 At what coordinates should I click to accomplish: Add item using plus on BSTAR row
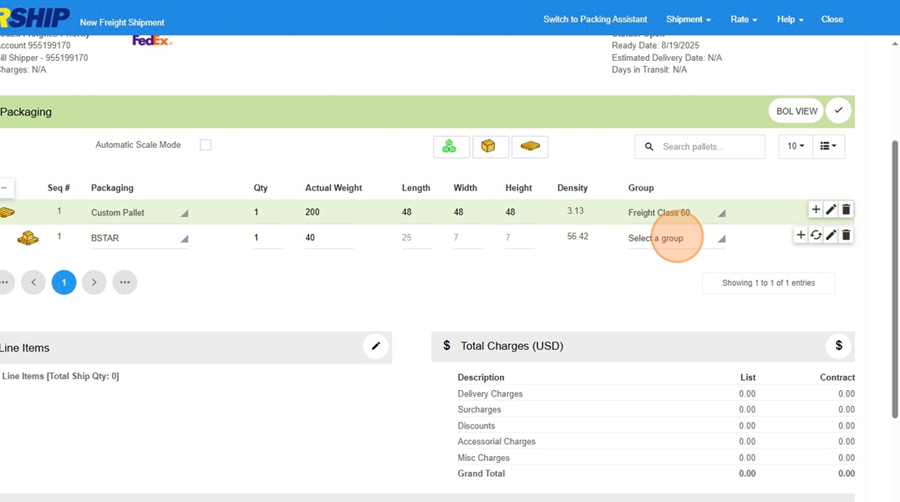(x=800, y=236)
